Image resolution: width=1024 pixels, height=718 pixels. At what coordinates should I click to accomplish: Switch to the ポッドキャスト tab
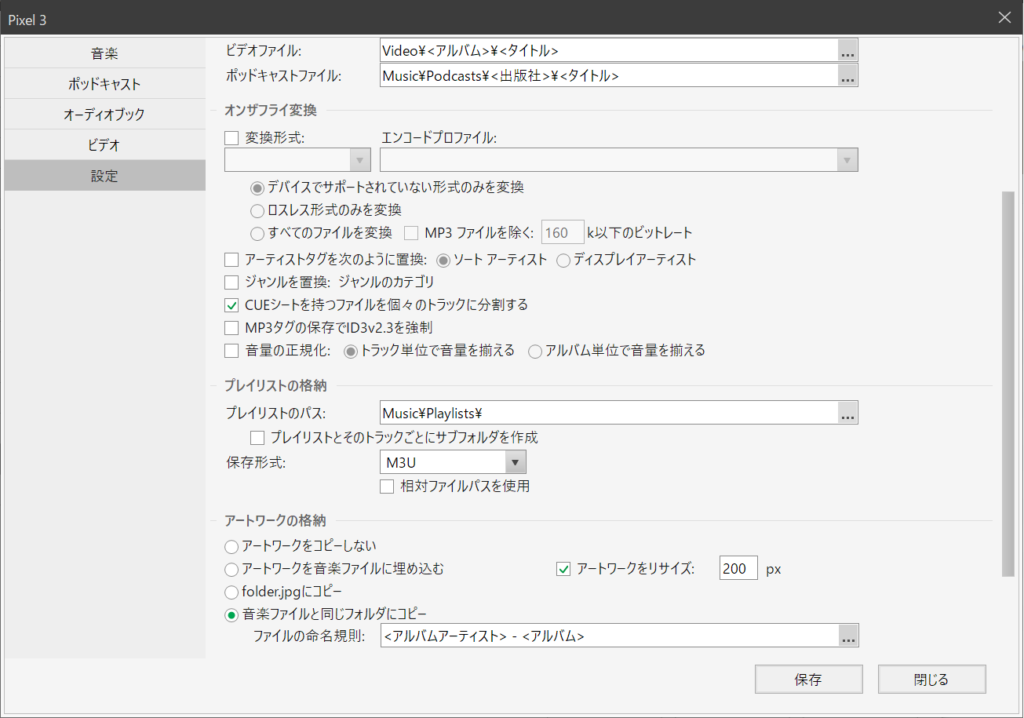tap(104, 84)
